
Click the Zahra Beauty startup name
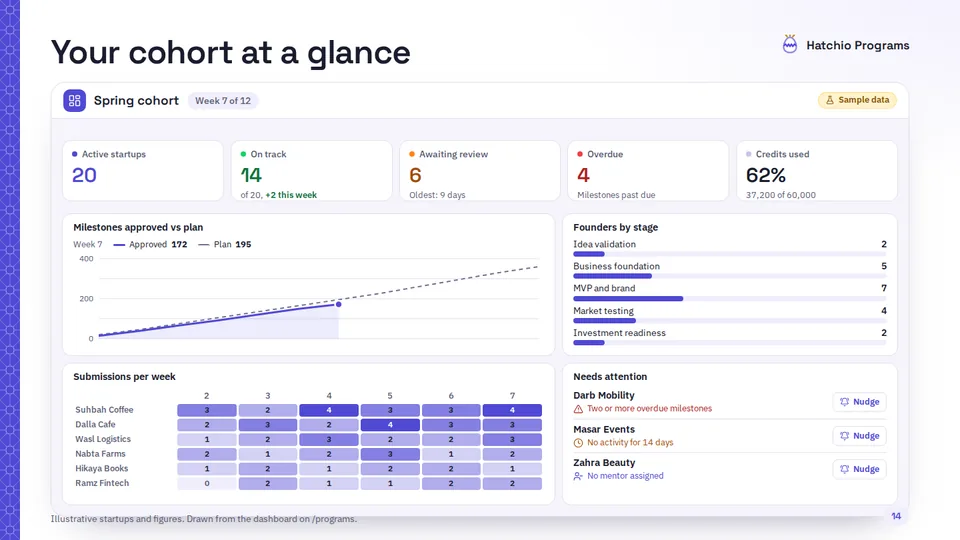click(604, 463)
